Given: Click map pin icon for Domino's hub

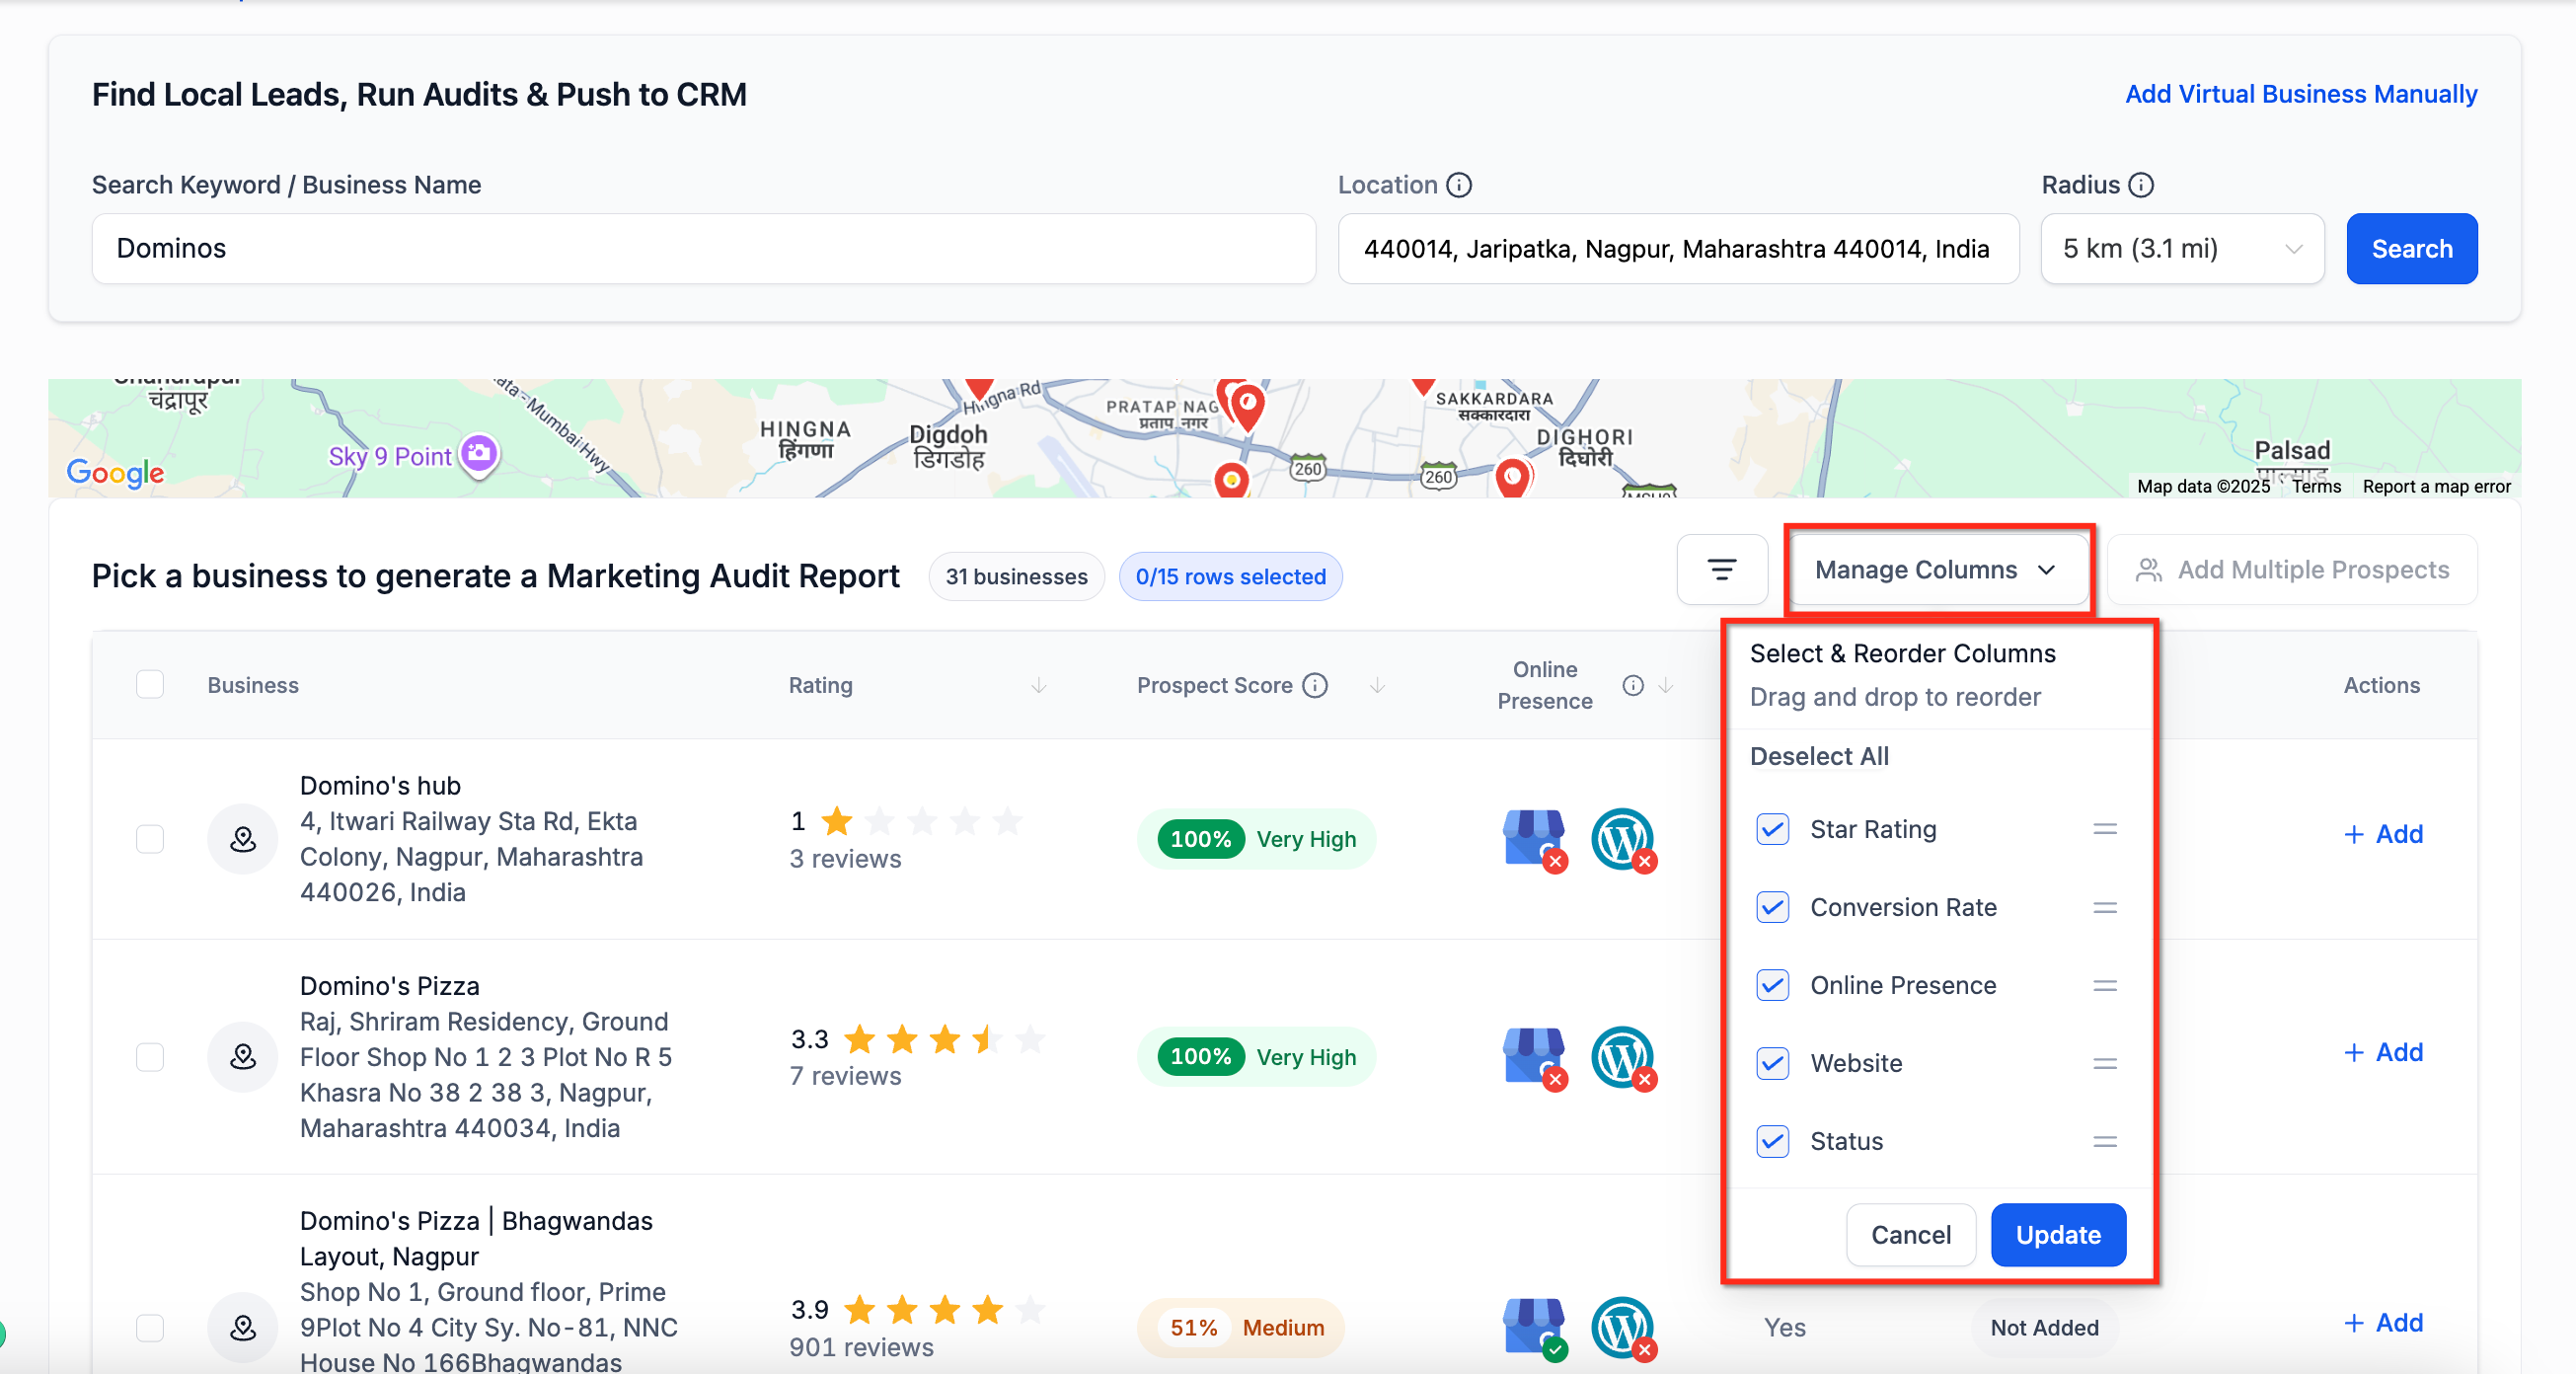Looking at the screenshot, I should (242, 839).
